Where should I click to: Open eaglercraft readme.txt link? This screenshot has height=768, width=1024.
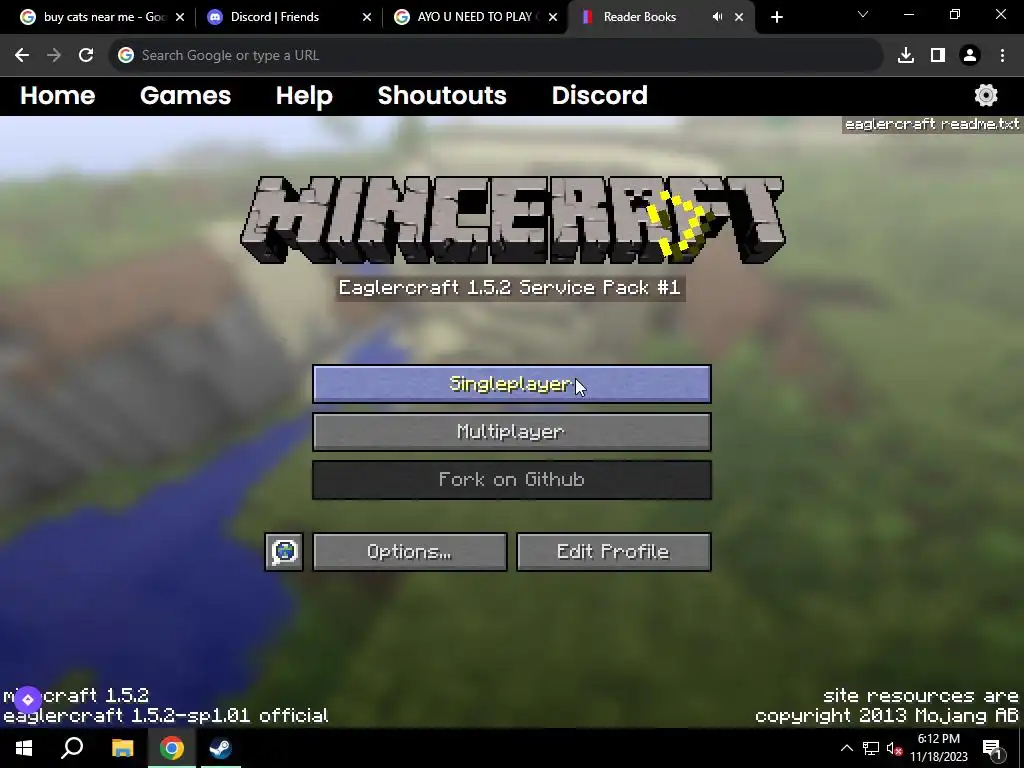(932, 124)
